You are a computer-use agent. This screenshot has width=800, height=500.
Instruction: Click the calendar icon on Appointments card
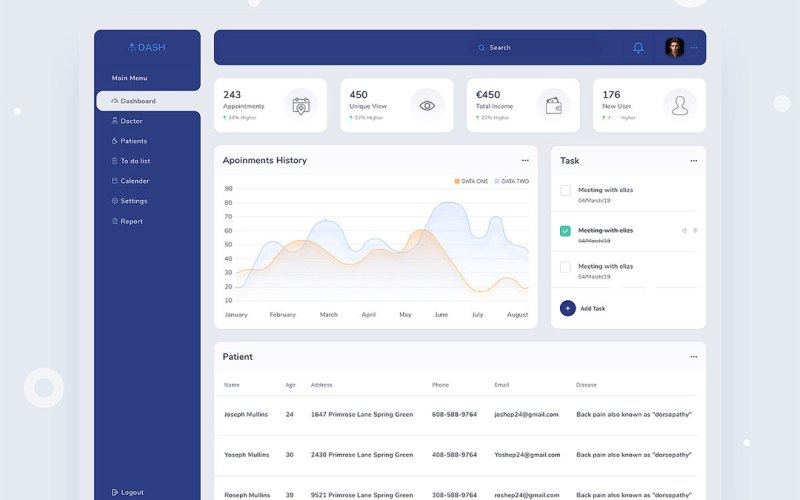pyautogui.click(x=301, y=106)
